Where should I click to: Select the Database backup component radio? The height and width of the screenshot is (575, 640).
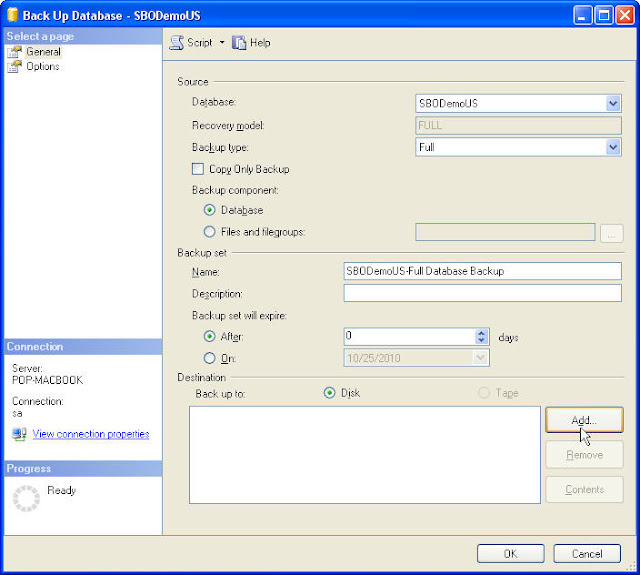click(x=209, y=210)
